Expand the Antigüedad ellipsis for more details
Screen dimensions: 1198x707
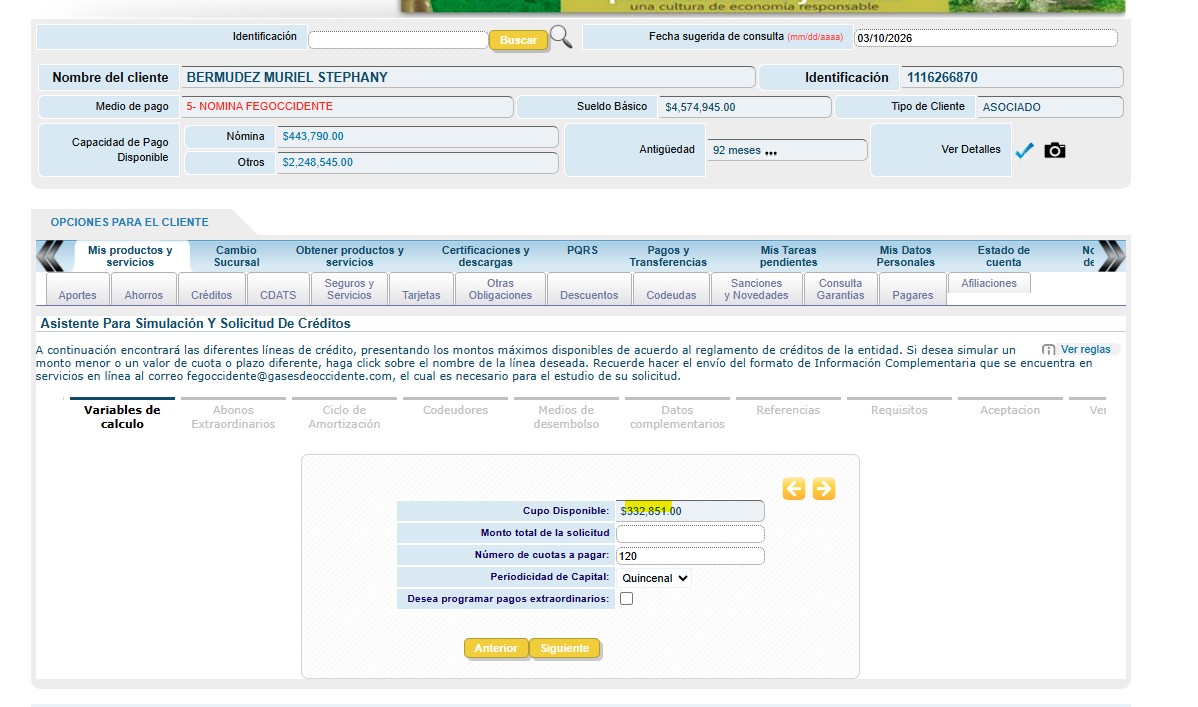(x=769, y=152)
